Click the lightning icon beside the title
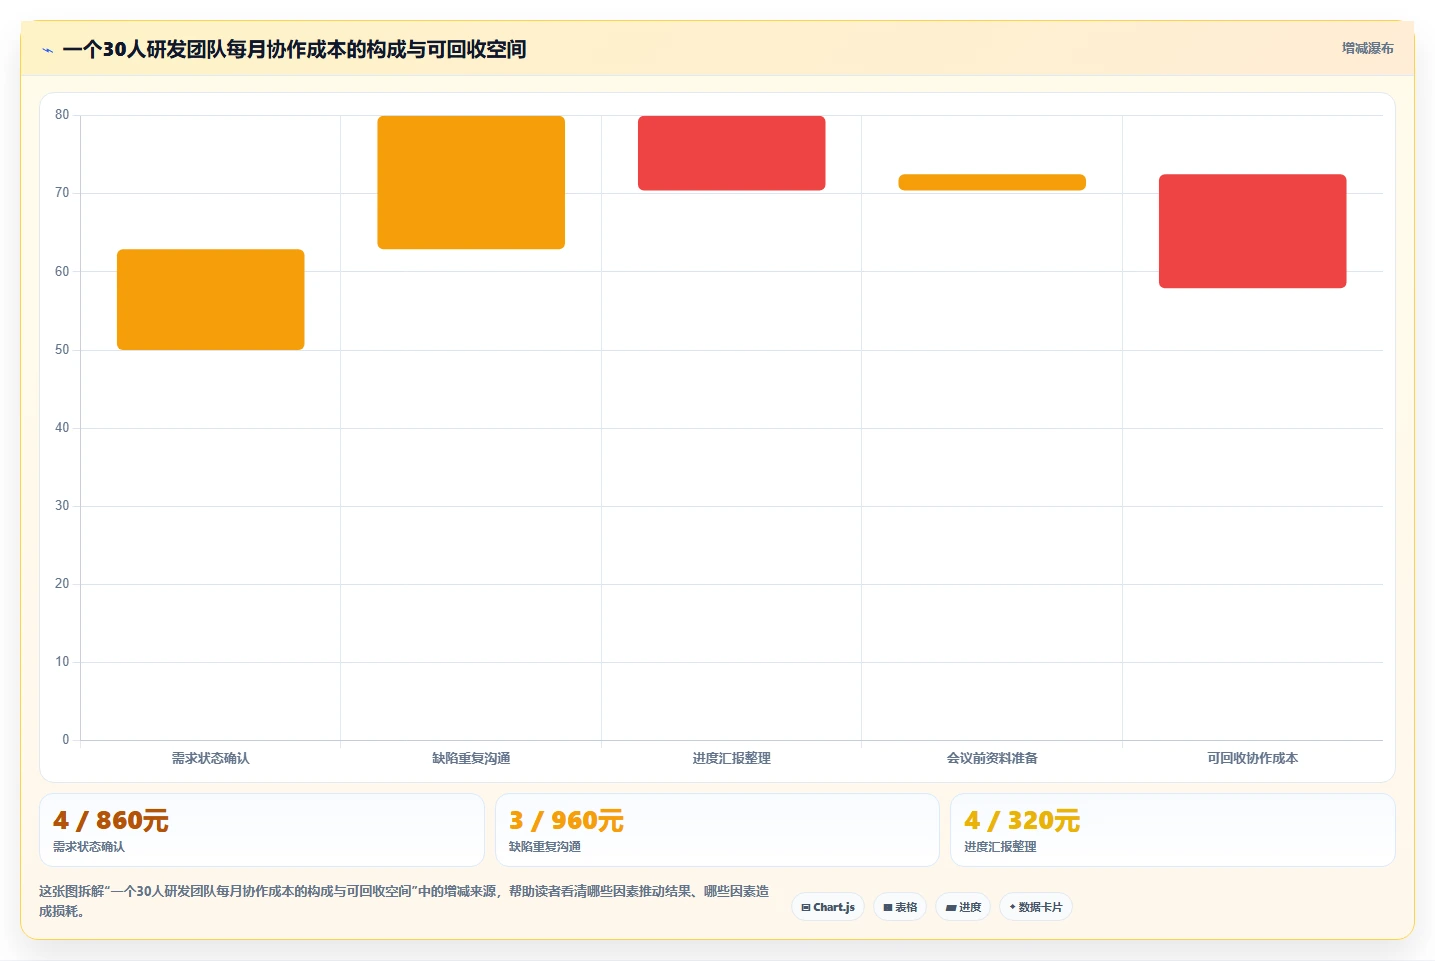 (47, 50)
